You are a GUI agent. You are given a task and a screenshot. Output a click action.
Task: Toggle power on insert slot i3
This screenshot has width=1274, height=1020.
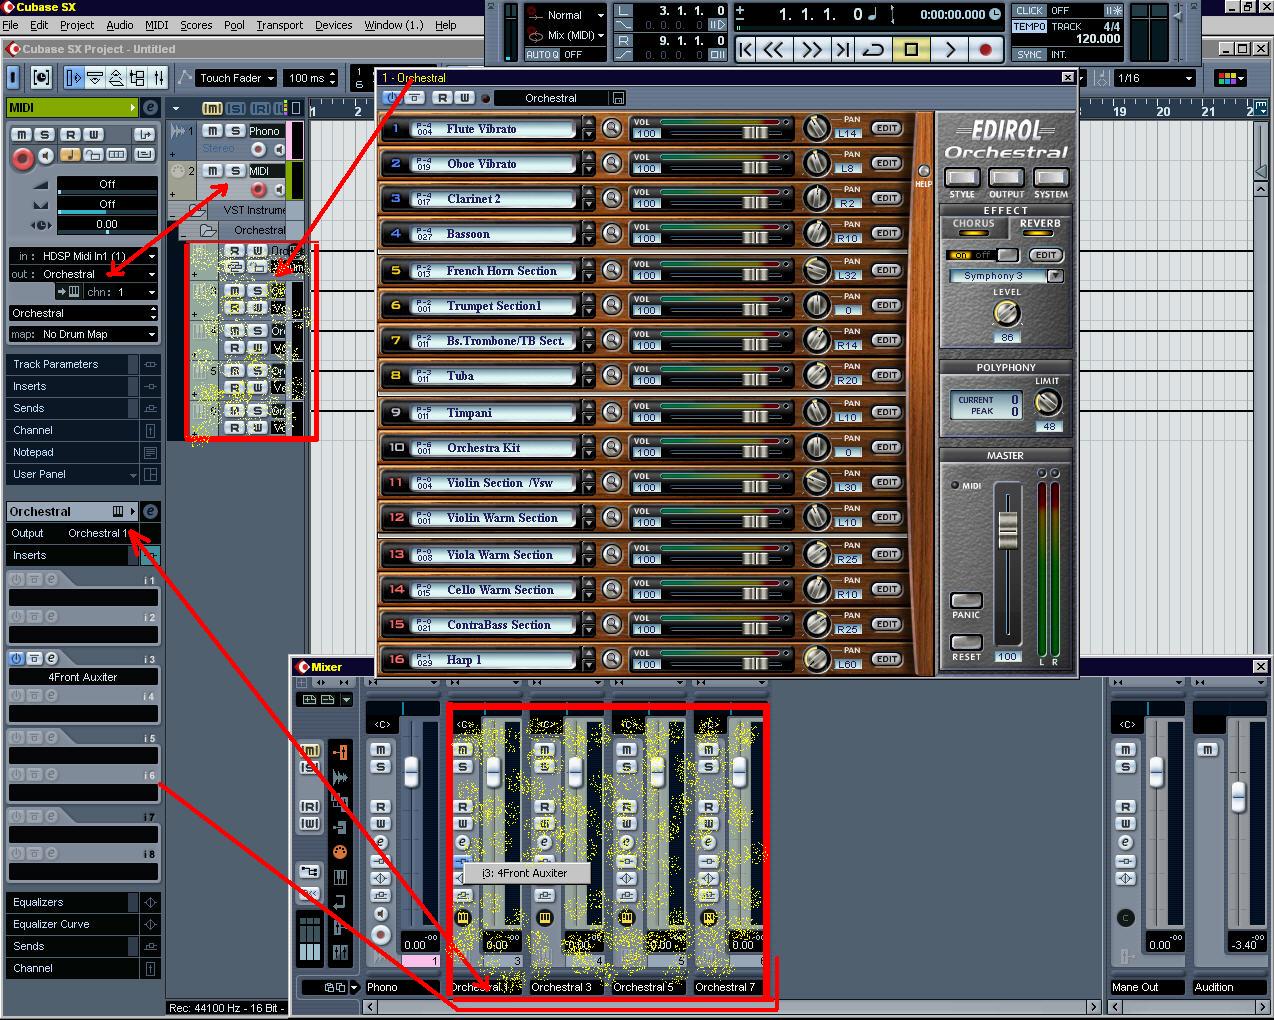pos(16,658)
